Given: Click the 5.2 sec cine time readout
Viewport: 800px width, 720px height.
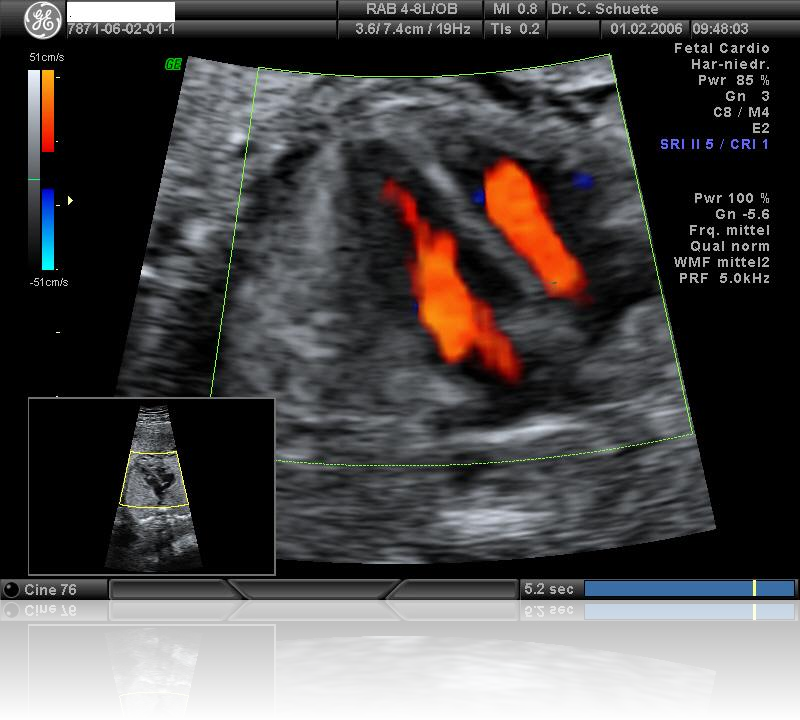Looking at the screenshot, I should pos(549,590).
